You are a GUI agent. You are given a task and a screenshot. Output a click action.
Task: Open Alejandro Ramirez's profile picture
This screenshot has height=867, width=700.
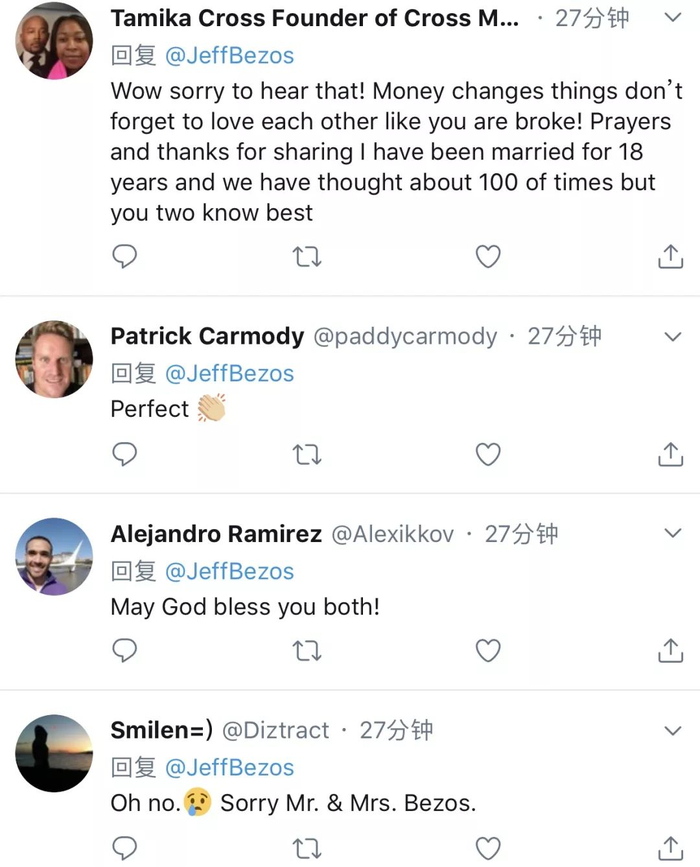pyautogui.click(x=55, y=557)
